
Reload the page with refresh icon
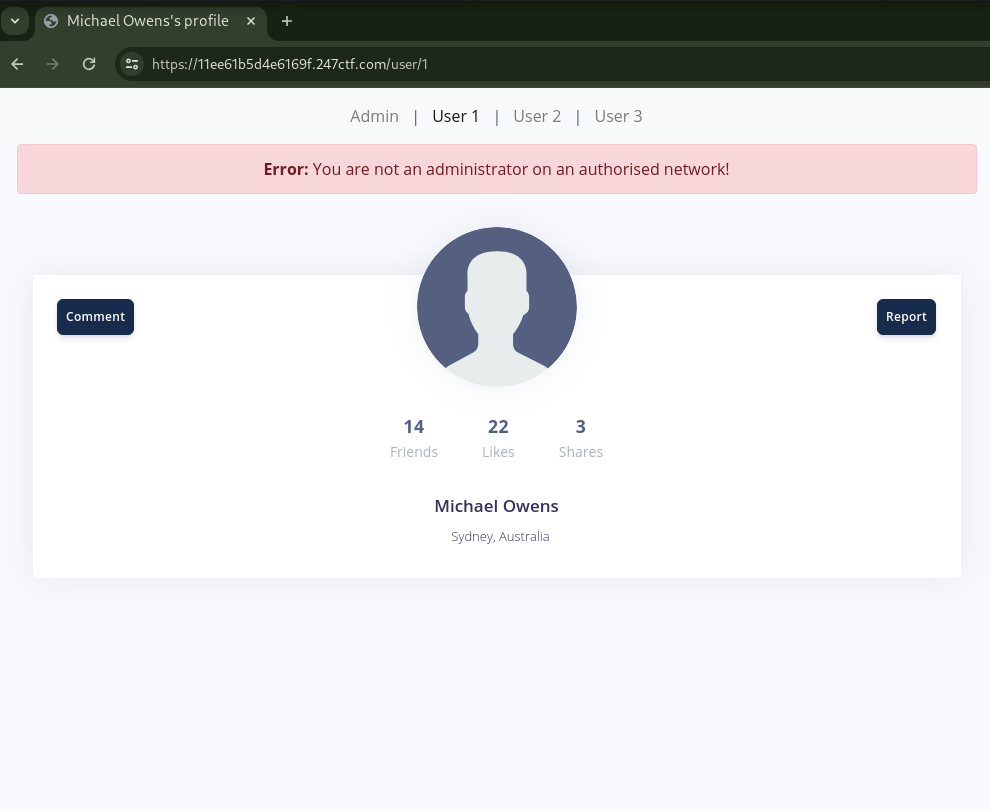89,64
